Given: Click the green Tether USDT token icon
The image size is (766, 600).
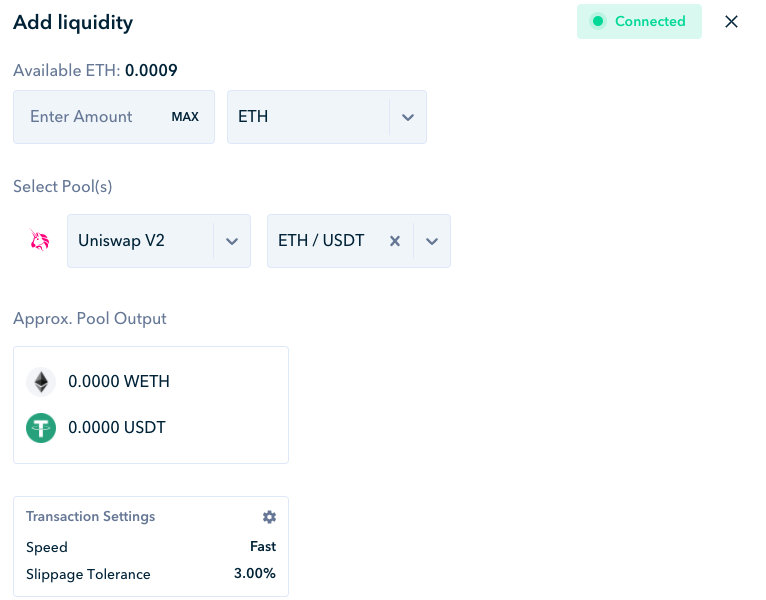Looking at the screenshot, I should [x=41, y=428].
